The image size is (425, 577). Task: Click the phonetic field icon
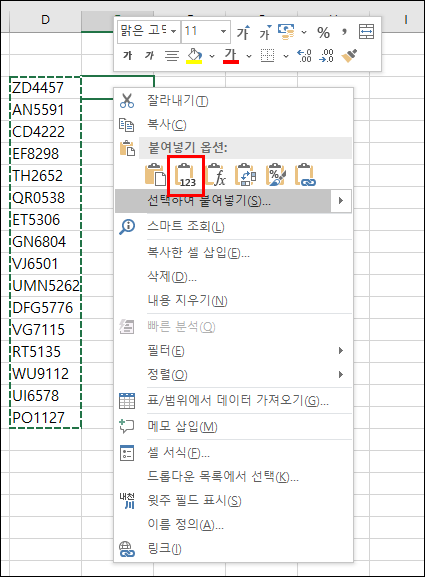(127, 501)
